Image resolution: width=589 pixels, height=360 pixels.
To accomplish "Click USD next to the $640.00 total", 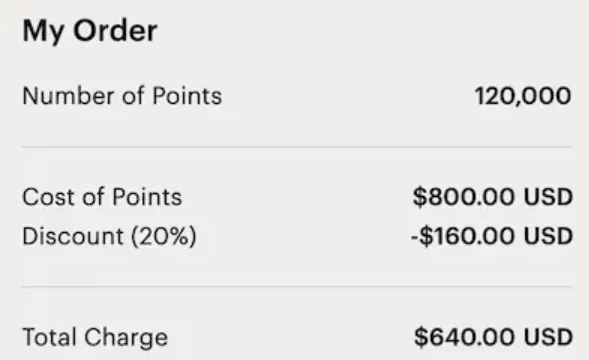I will 548,337.
